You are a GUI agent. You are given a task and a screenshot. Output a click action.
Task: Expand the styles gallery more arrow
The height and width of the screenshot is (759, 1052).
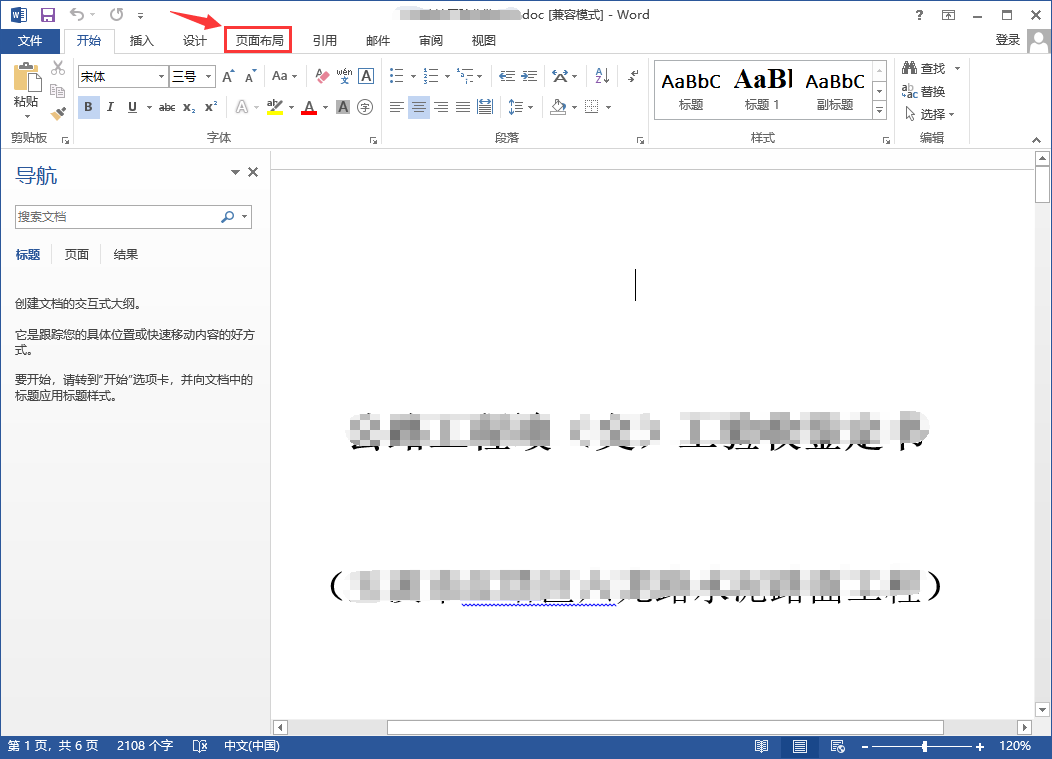tap(879, 110)
